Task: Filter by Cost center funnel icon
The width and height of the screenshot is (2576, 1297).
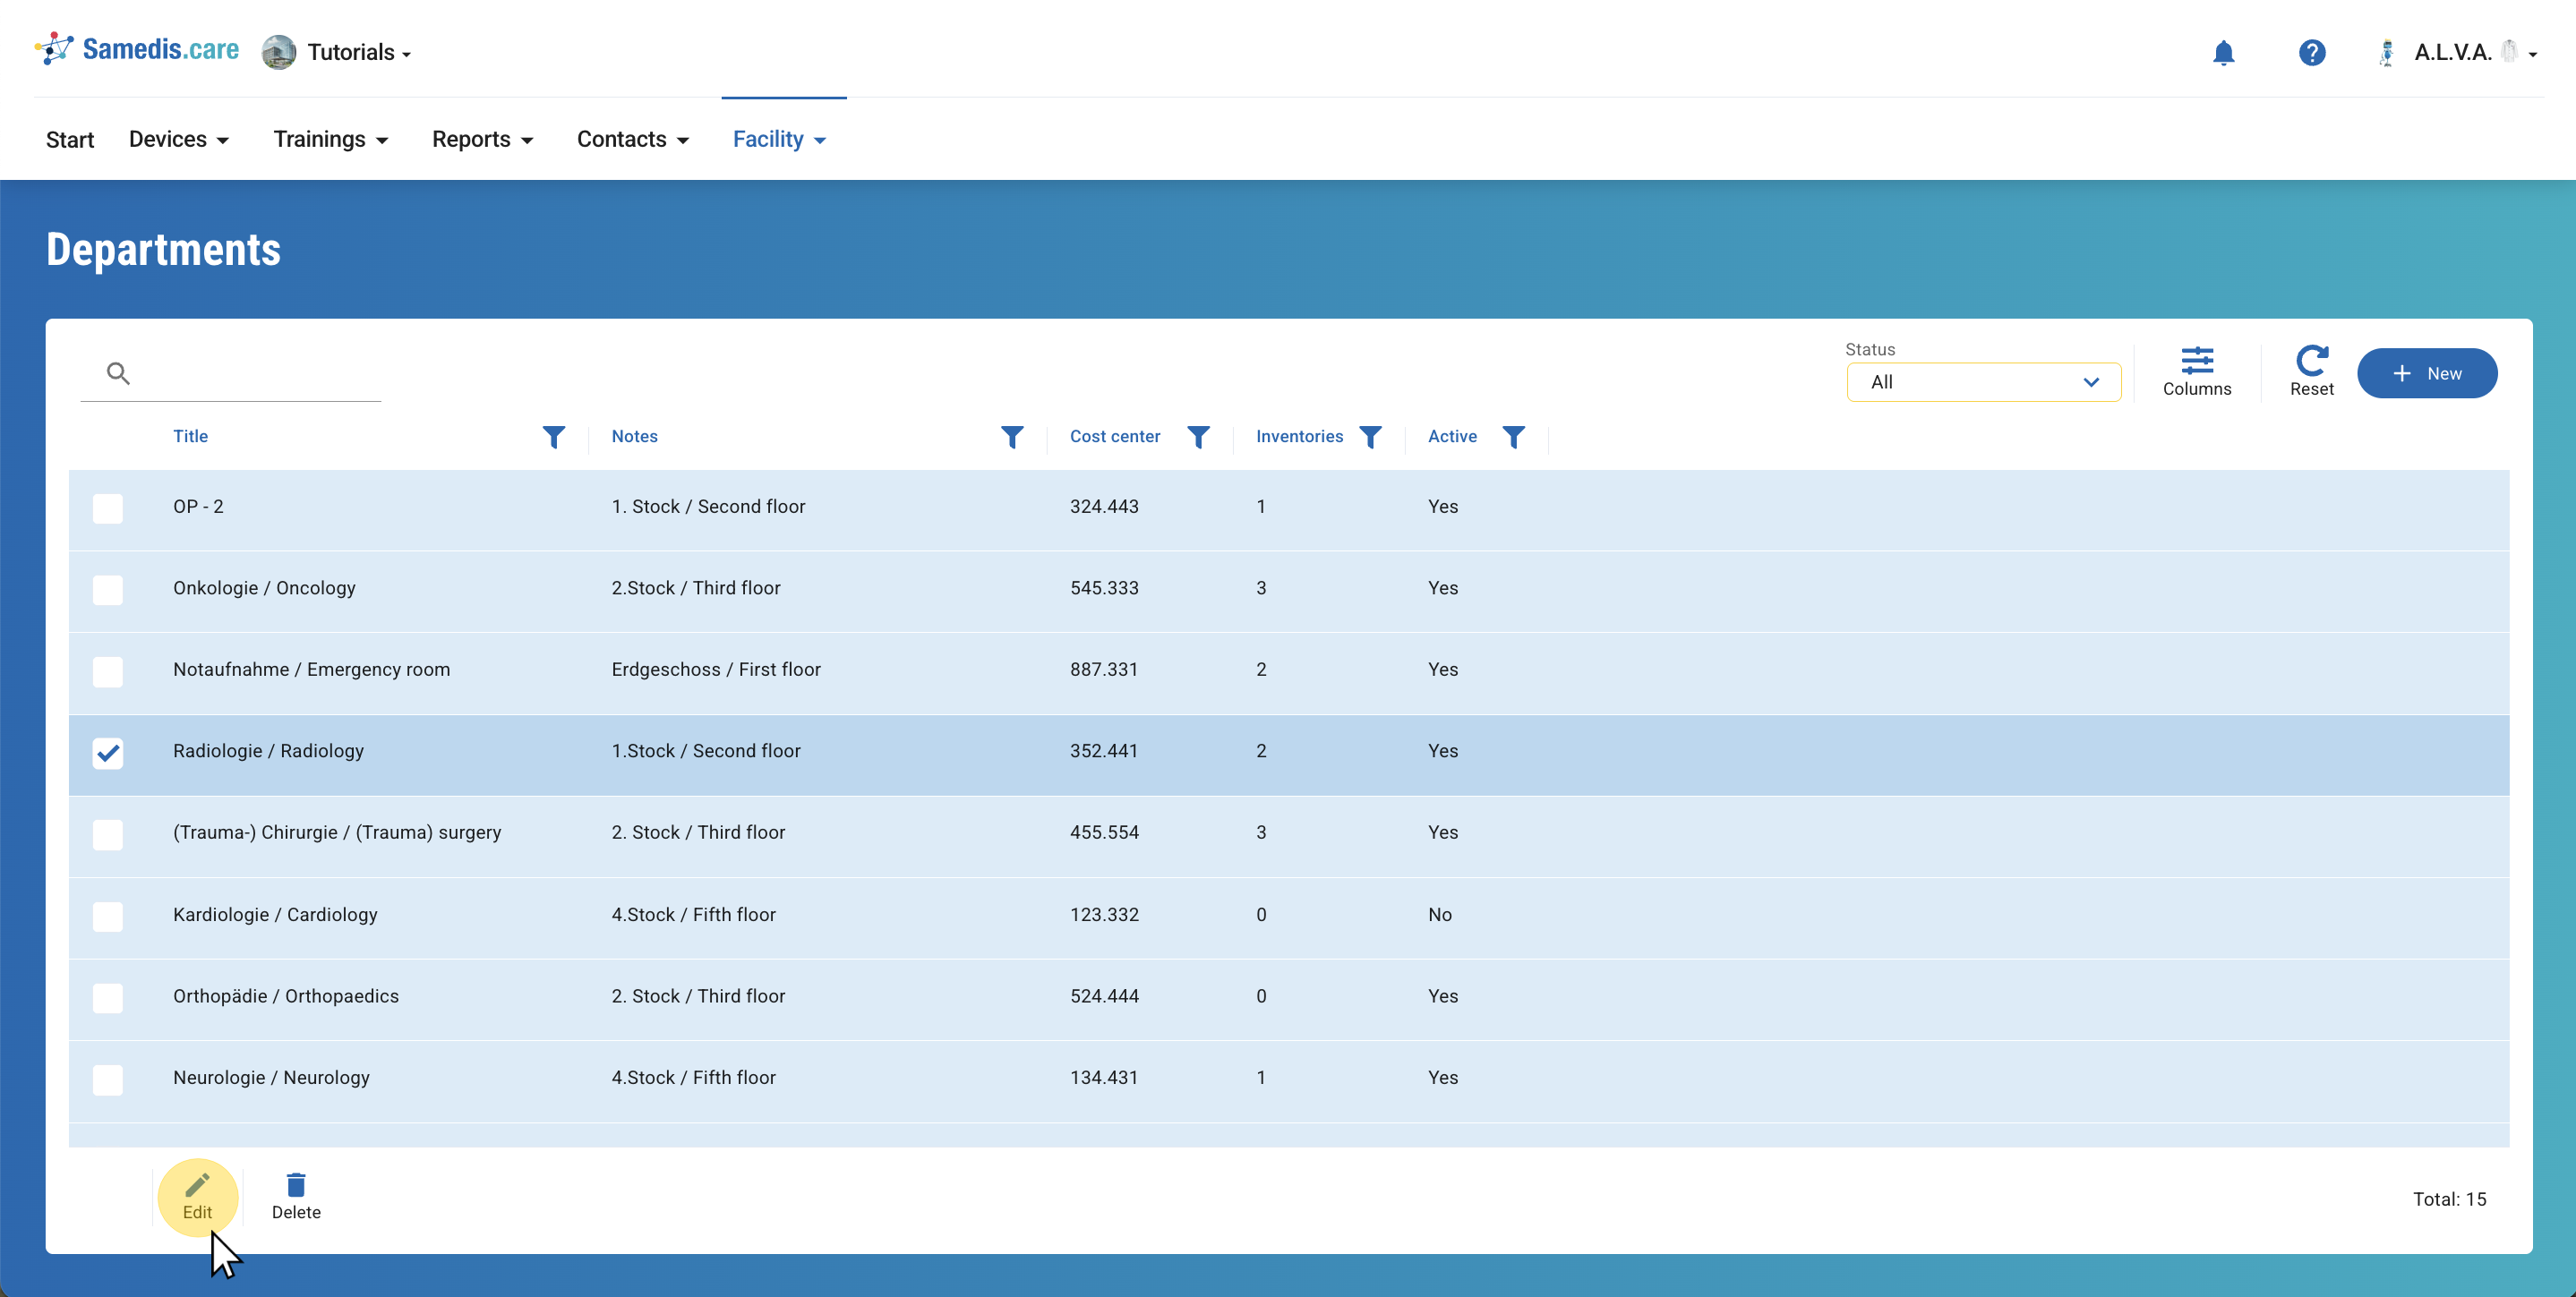Action: click(1197, 437)
